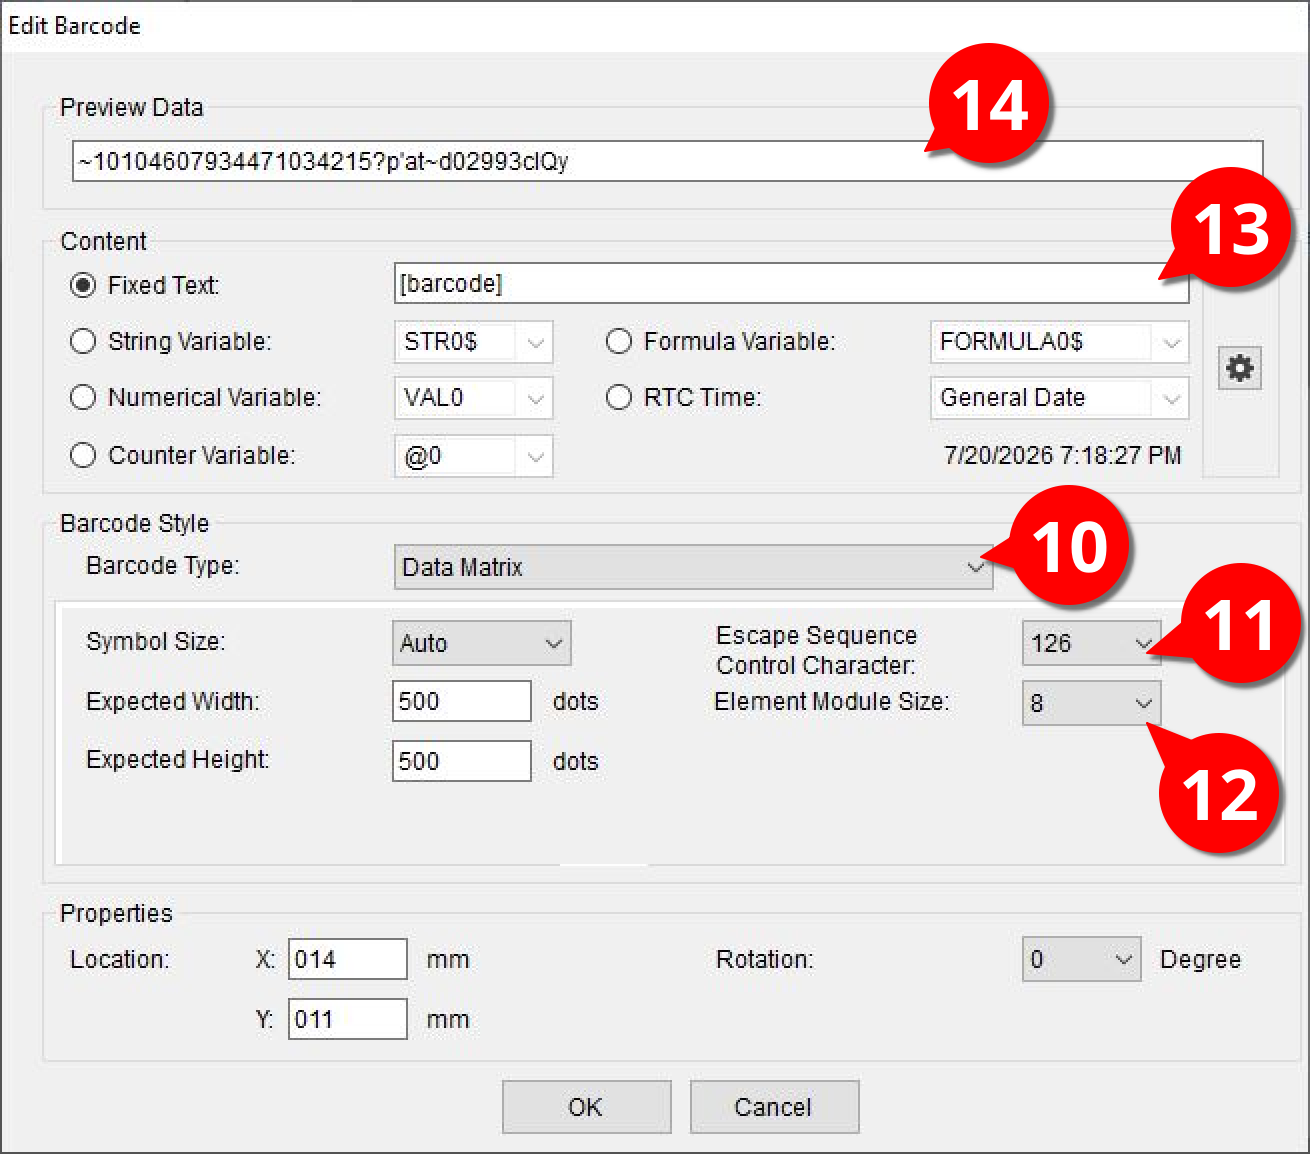Click the OK button
This screenshot has height=1154, width=1310.
[x=586, y=1107]
